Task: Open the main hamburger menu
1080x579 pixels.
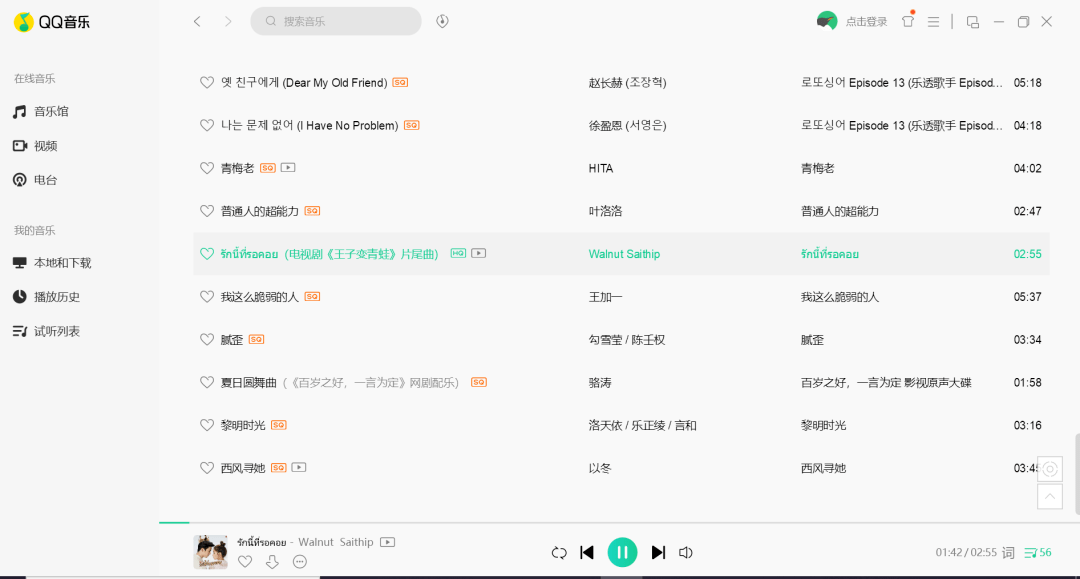Action: click(x=933, y=22)
